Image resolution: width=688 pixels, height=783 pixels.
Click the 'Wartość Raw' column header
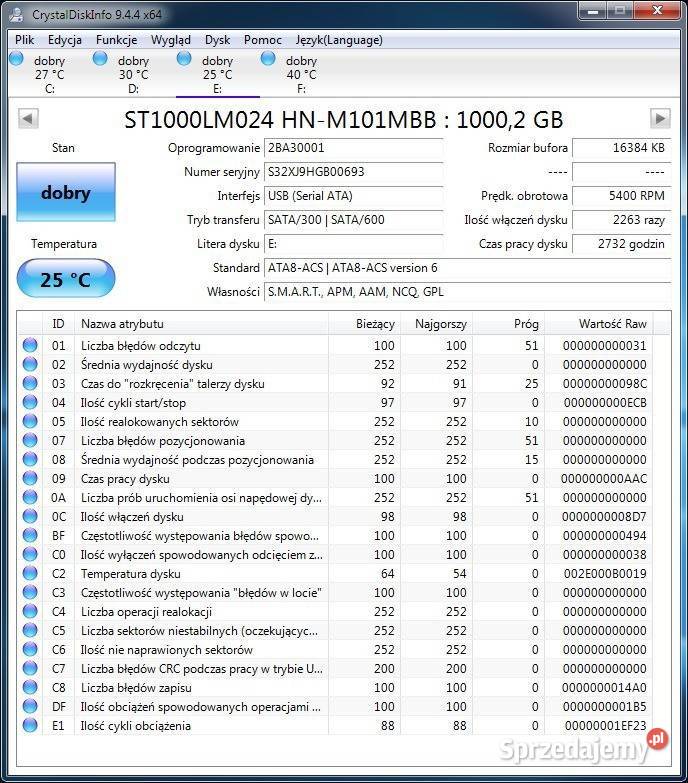point(612,324)
